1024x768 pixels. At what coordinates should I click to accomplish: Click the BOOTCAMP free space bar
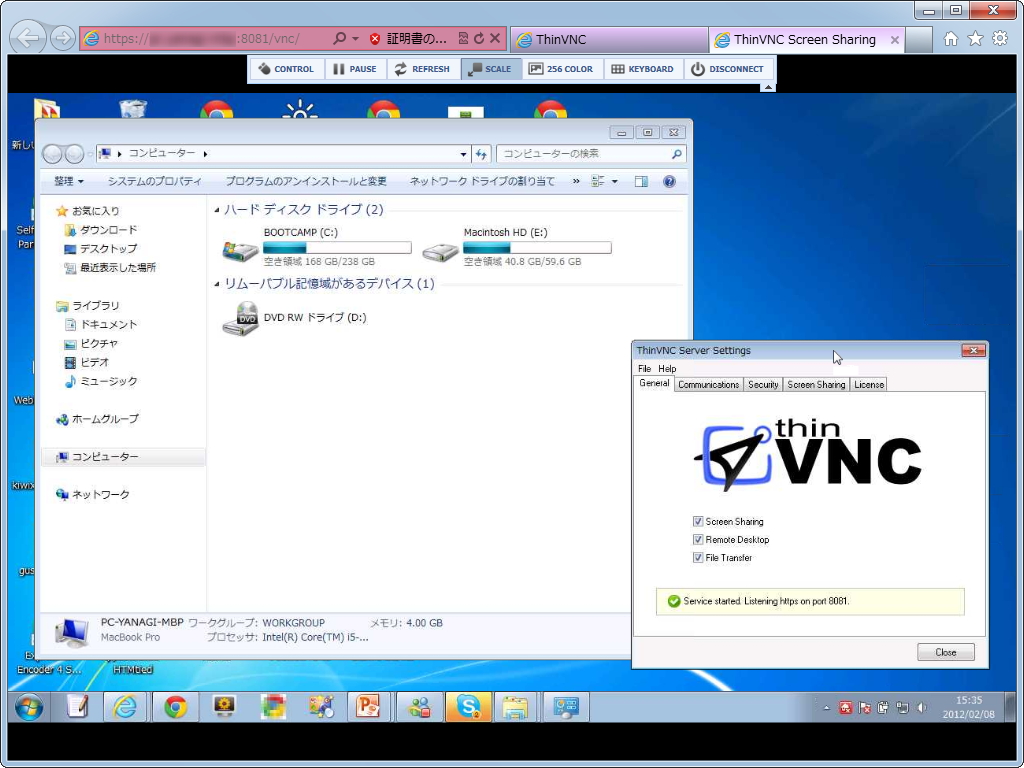pyautogui.click(x=335, y=248)
